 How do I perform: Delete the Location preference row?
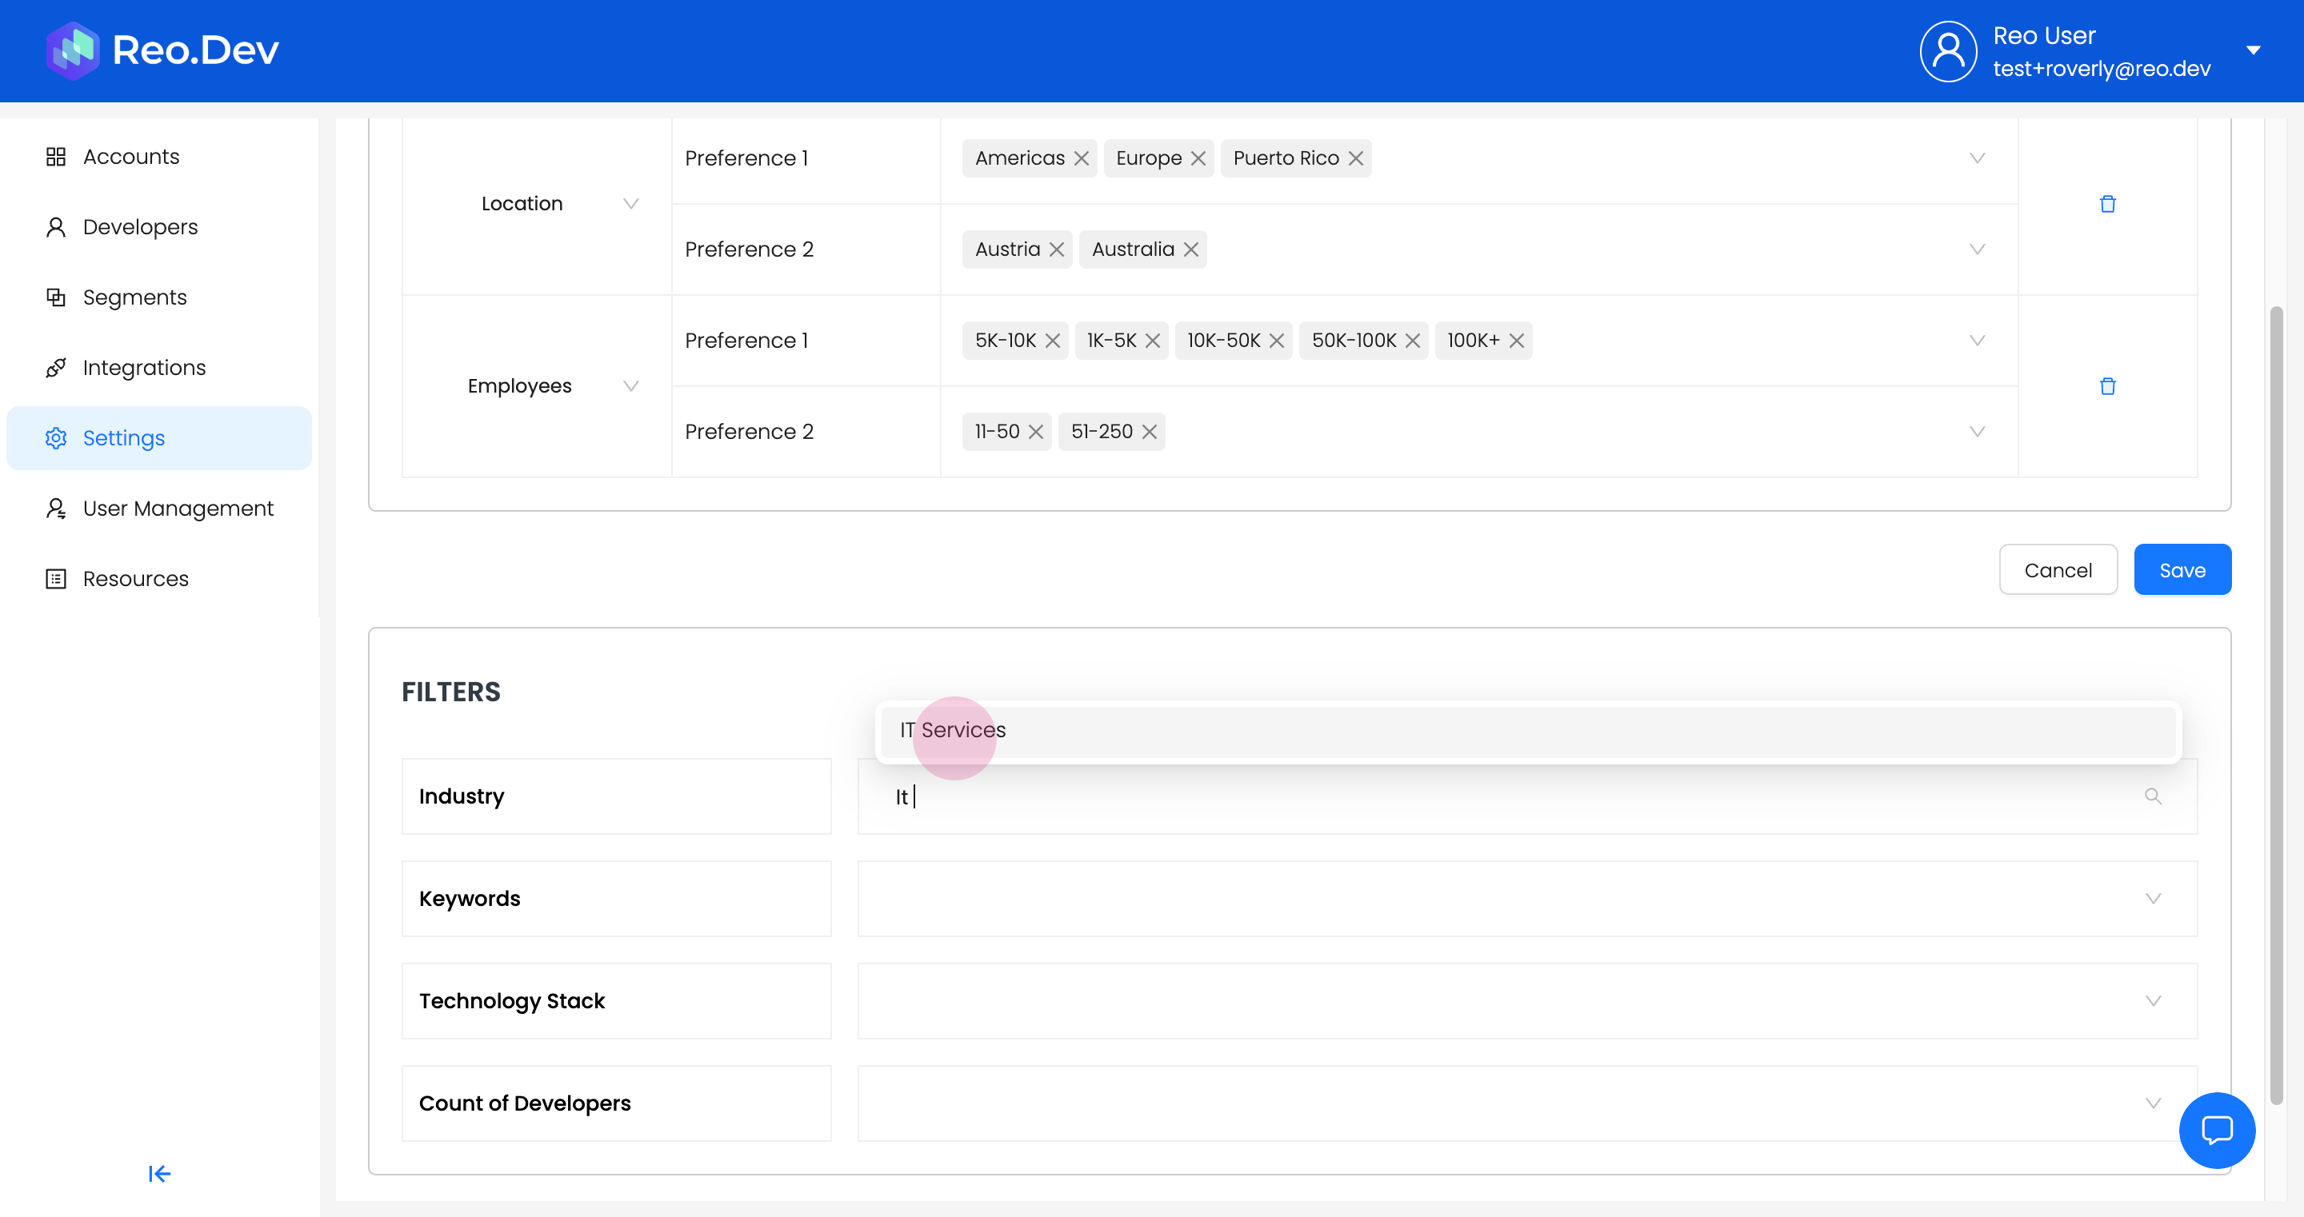(x=2107, y=204)
